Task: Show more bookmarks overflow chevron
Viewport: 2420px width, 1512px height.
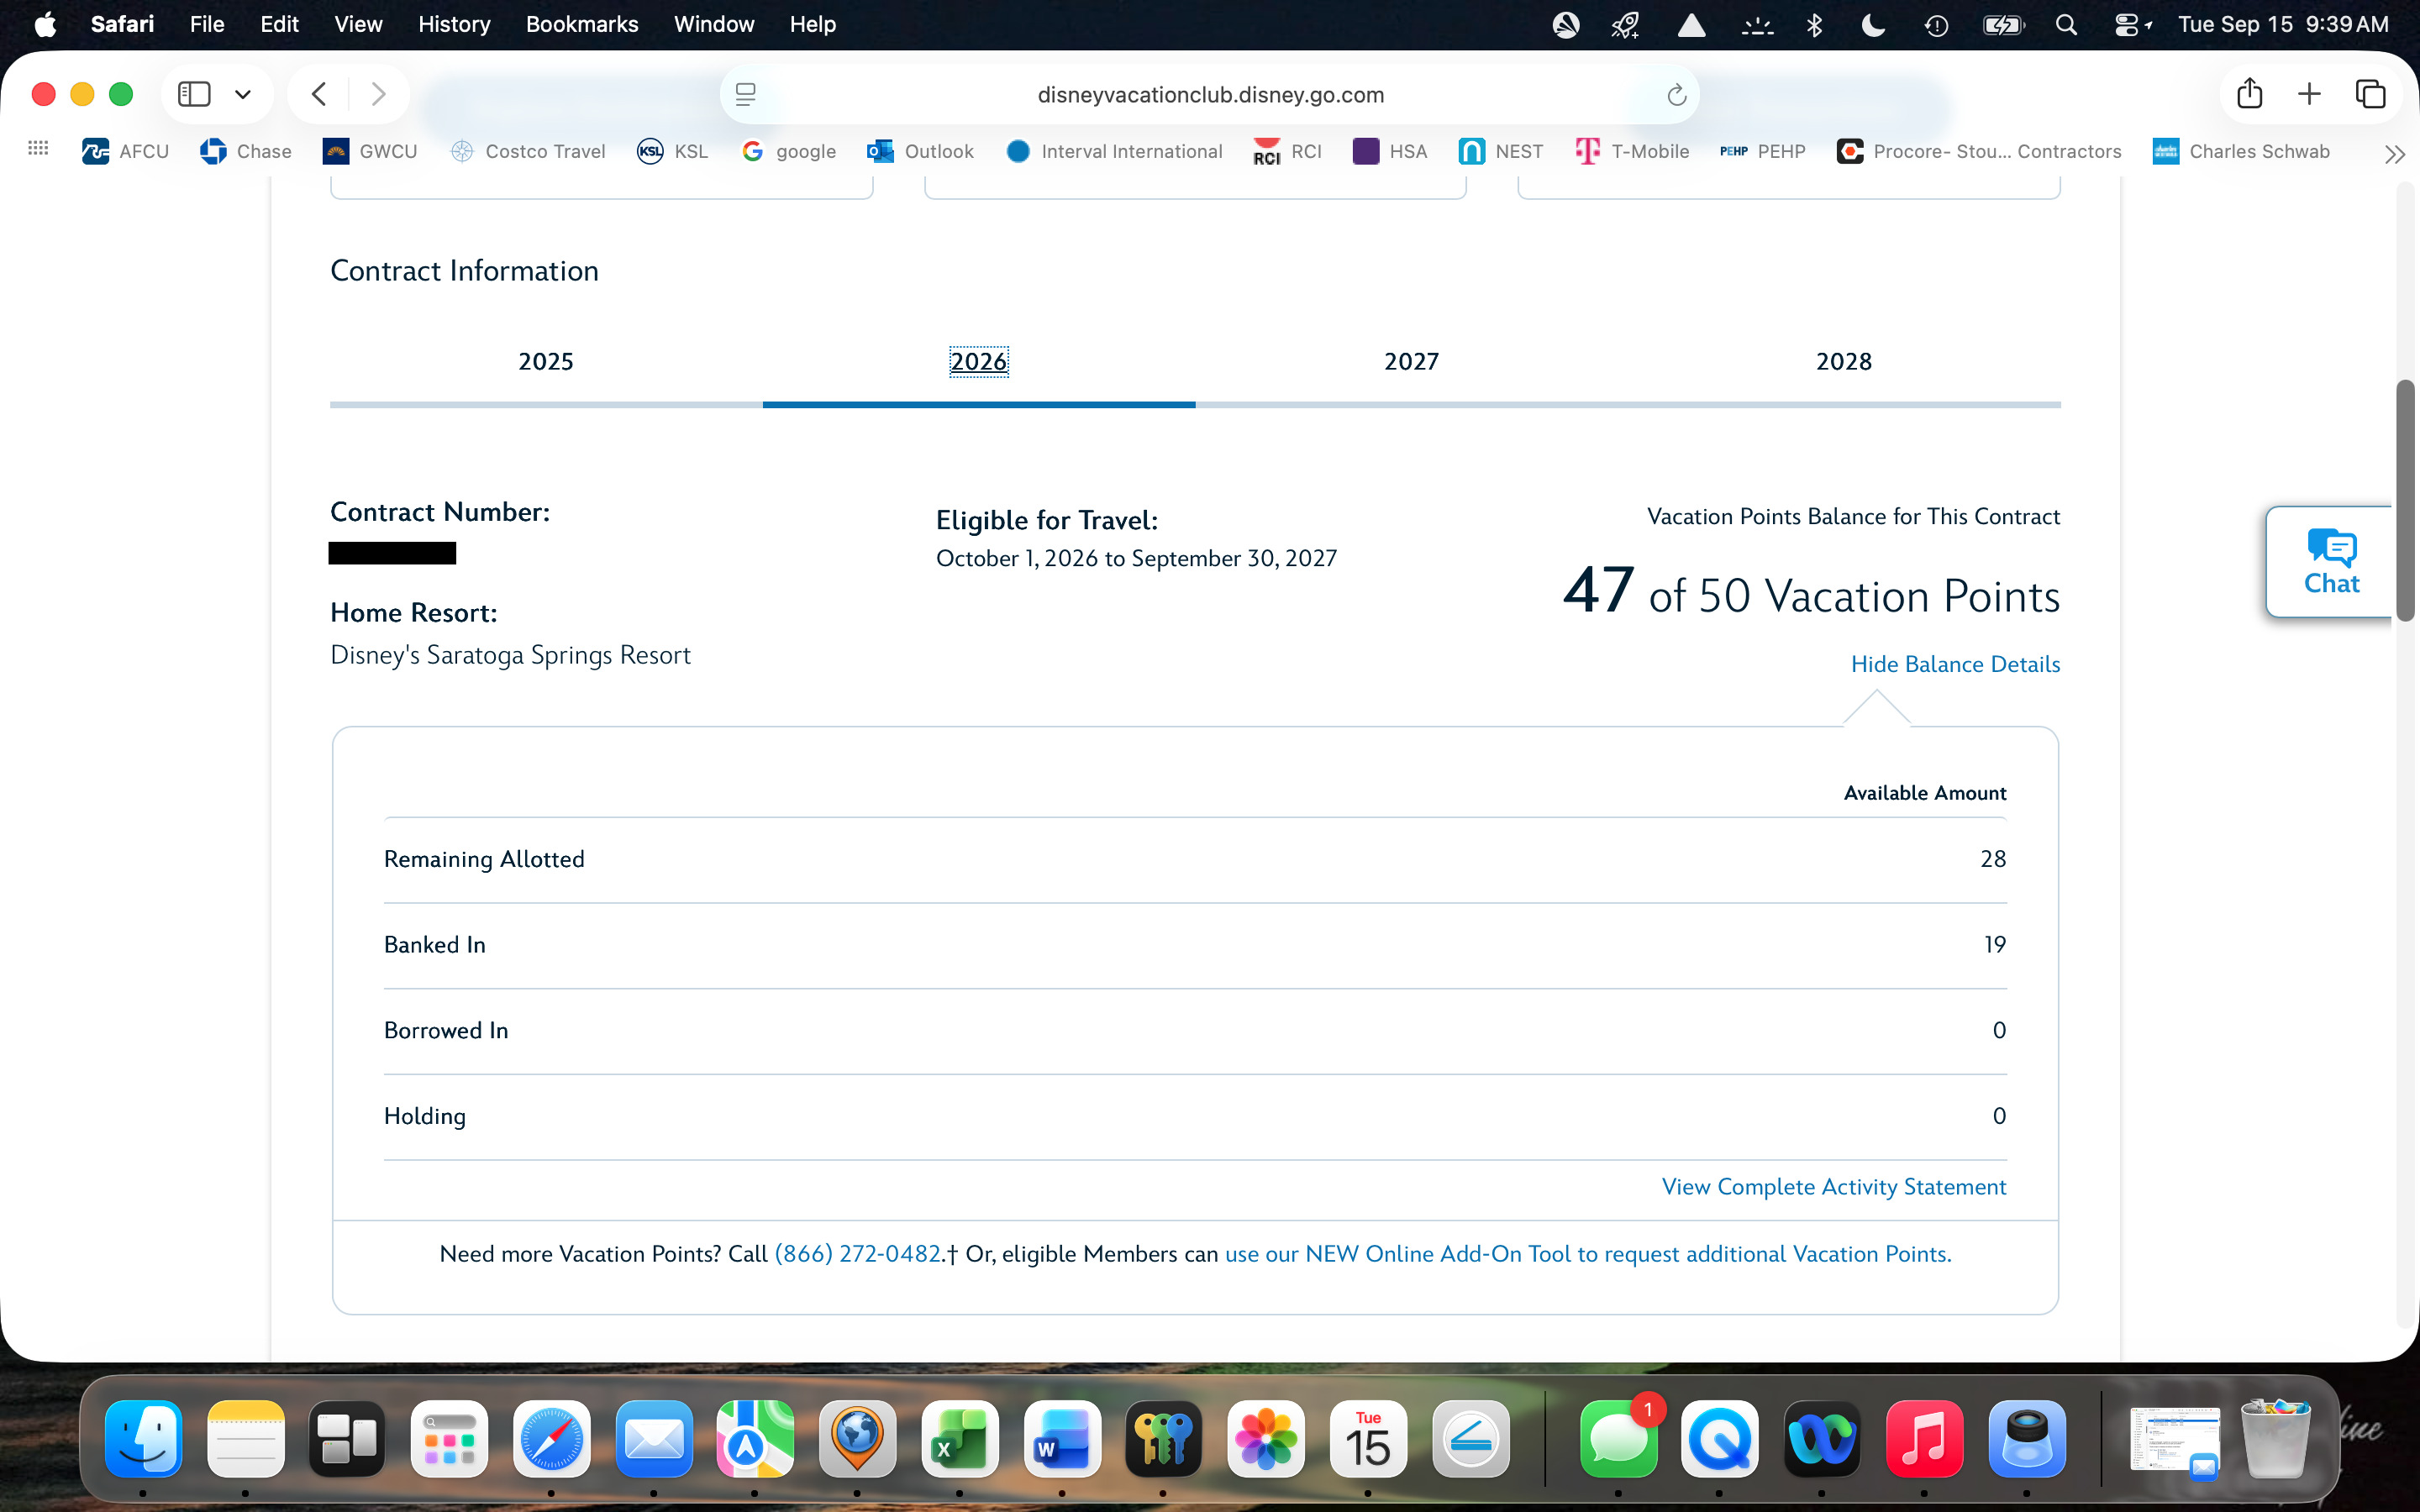Action: (2393, 153)
